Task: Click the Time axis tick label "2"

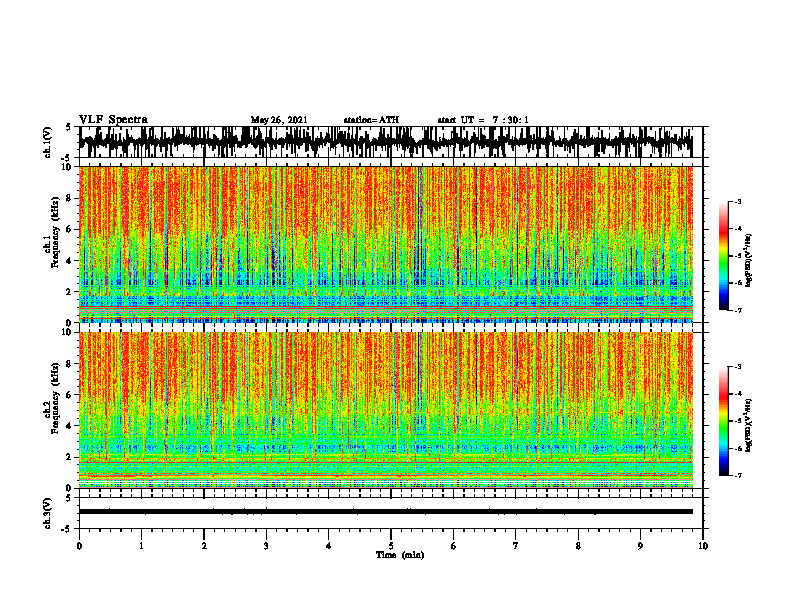Action: click(x=204, y=546)
